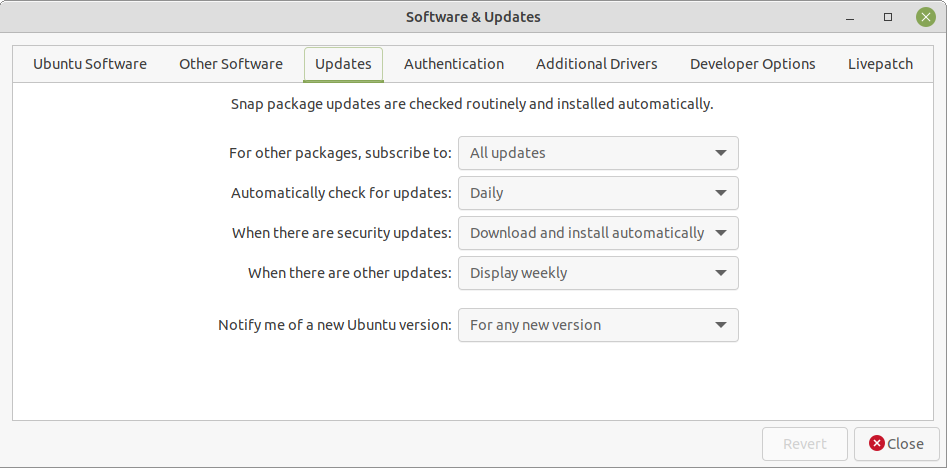Open the Livepatch tab

click(x=880, y=64)
